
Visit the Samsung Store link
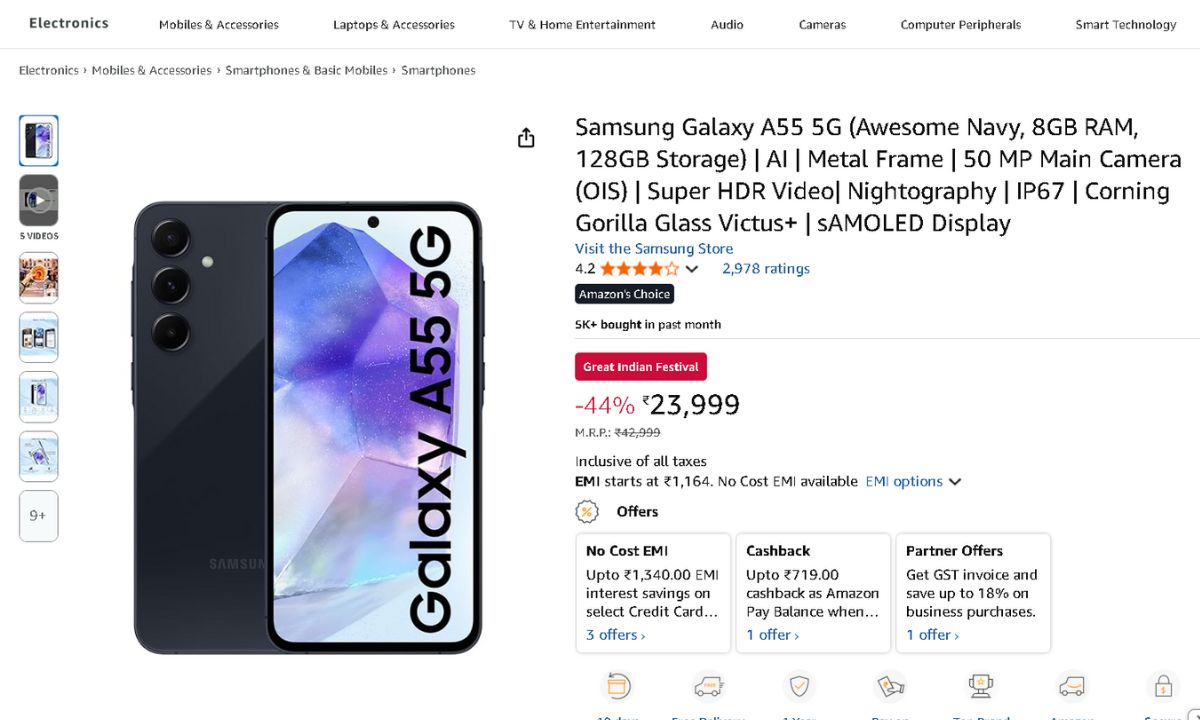point(654,248)
